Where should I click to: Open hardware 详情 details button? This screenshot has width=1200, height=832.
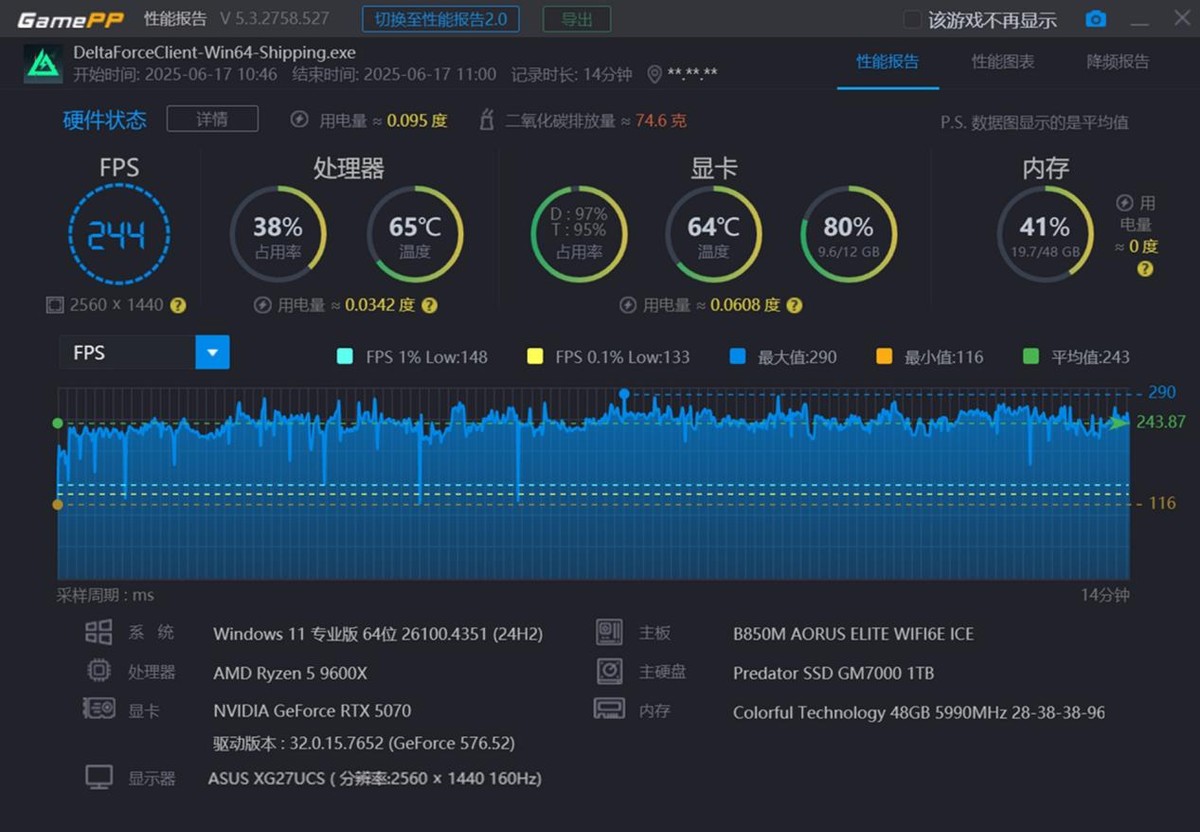(x=212, y=119)
